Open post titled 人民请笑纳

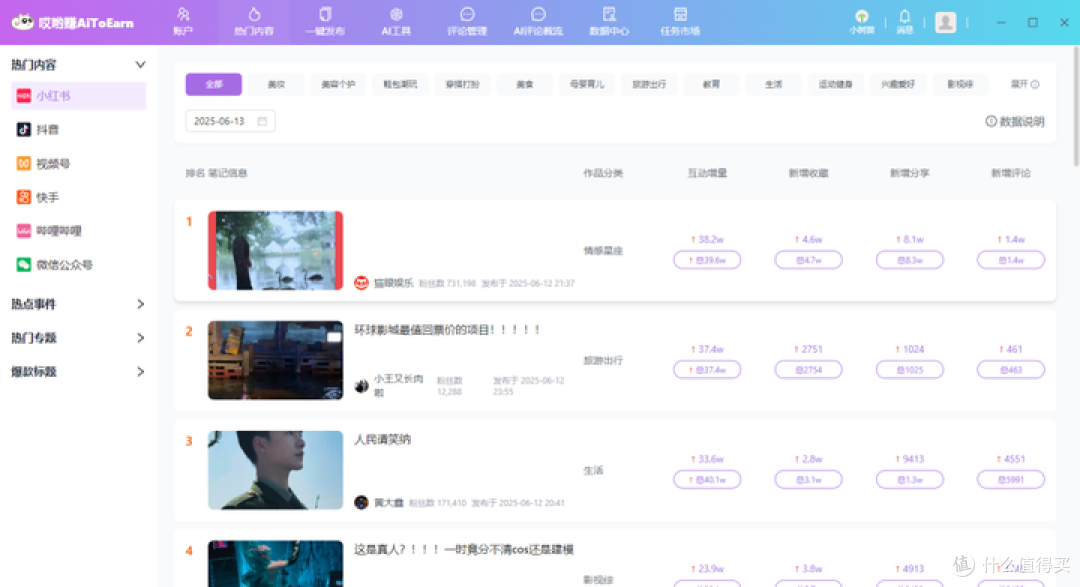point(382,440)
